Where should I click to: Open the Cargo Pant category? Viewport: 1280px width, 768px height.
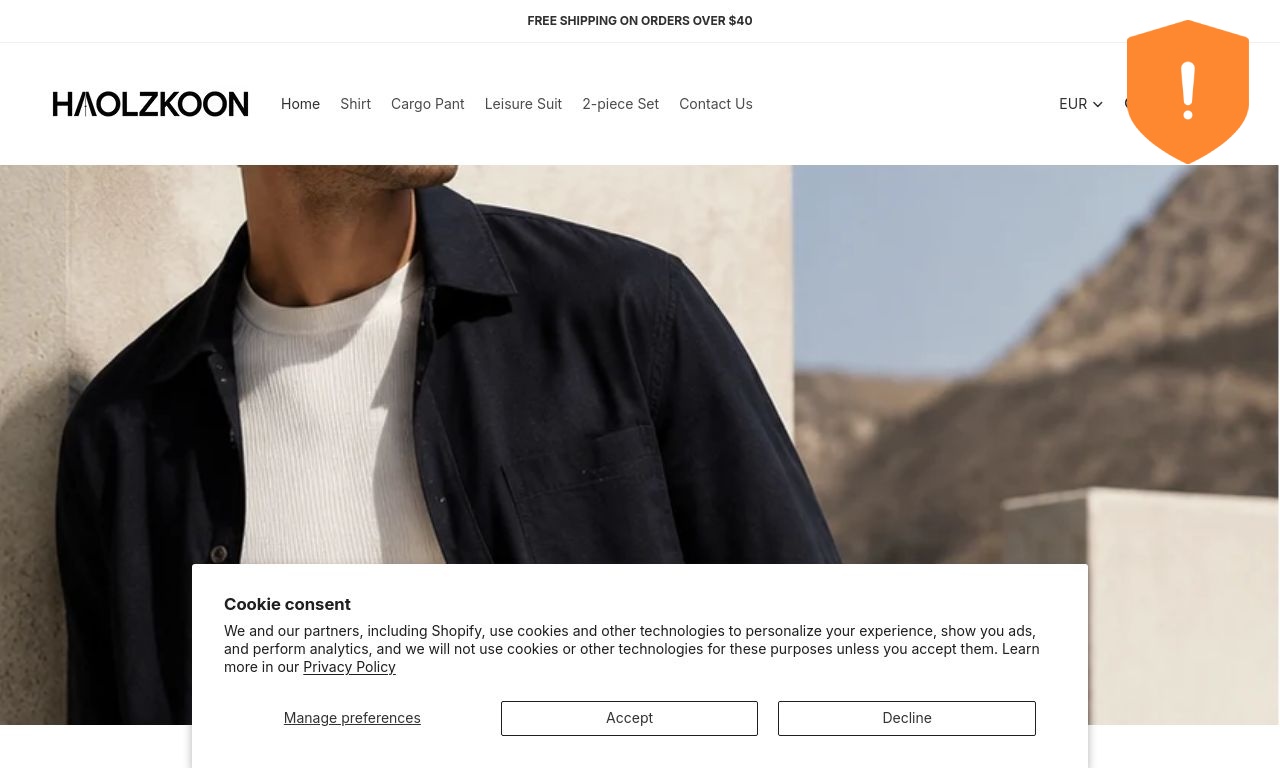(x=427, y=104)
